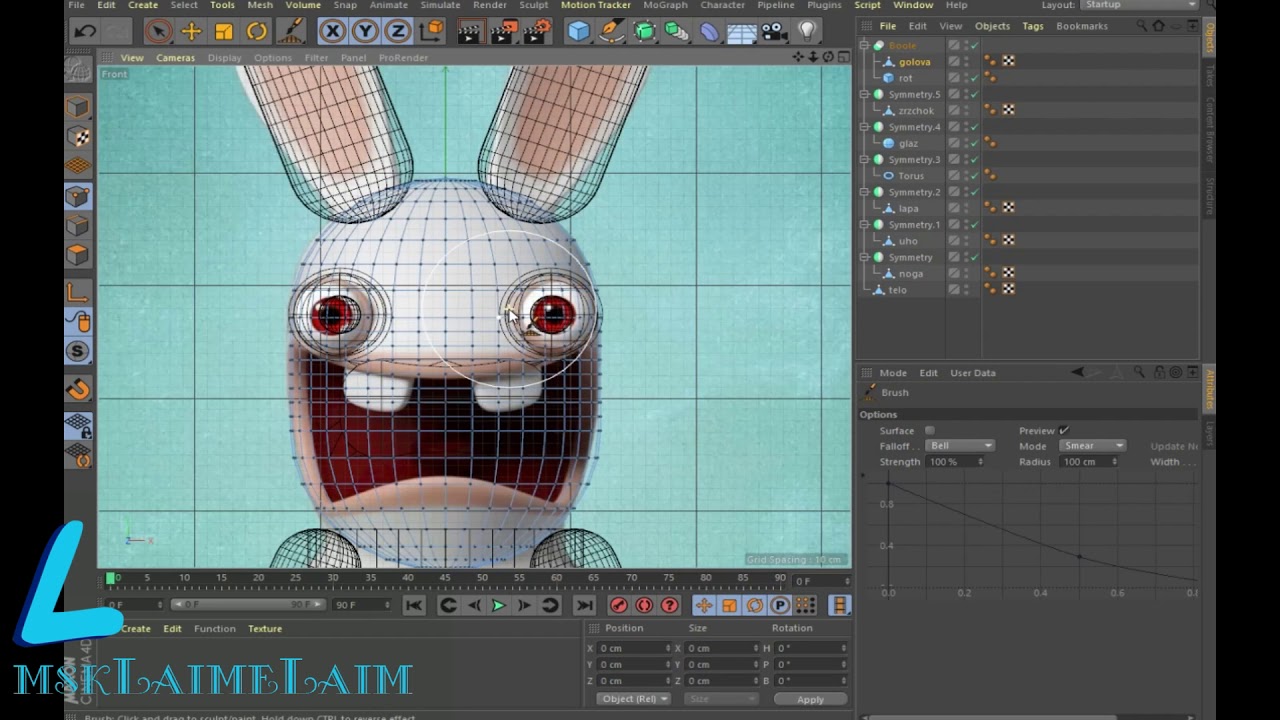Toggle the Preview checkbox
1280x720 pixels.
[x=1064, y=430]
